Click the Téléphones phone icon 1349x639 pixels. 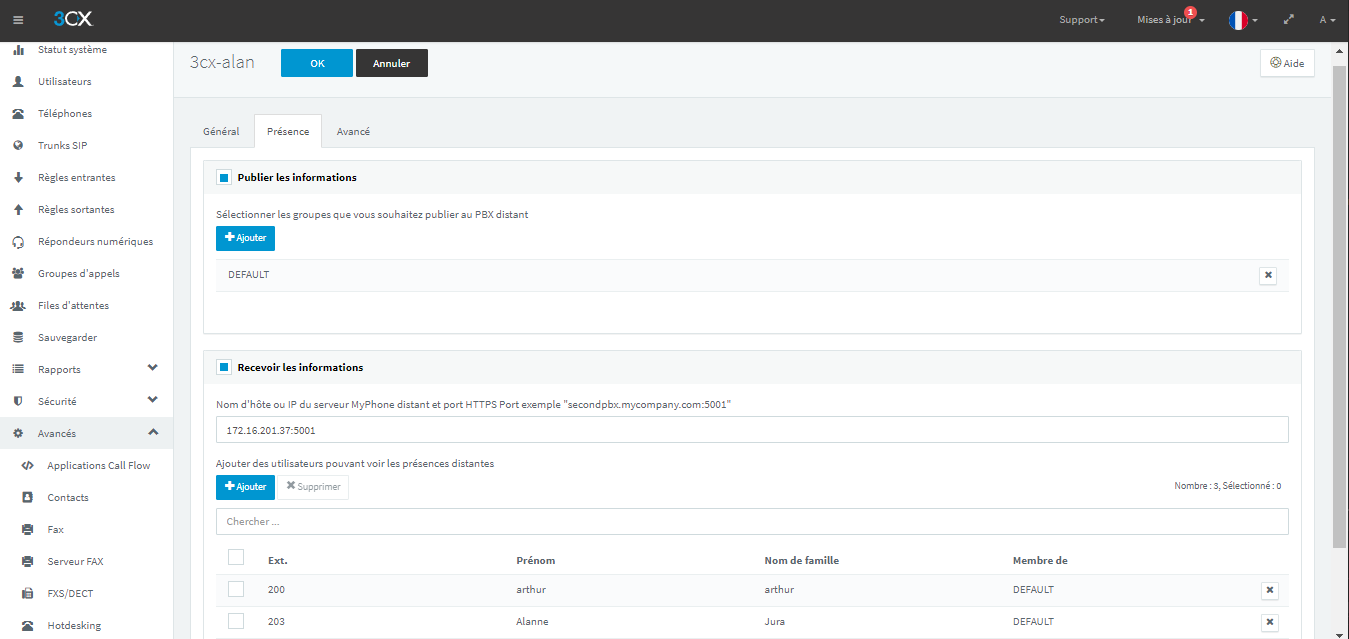(18, 114)
